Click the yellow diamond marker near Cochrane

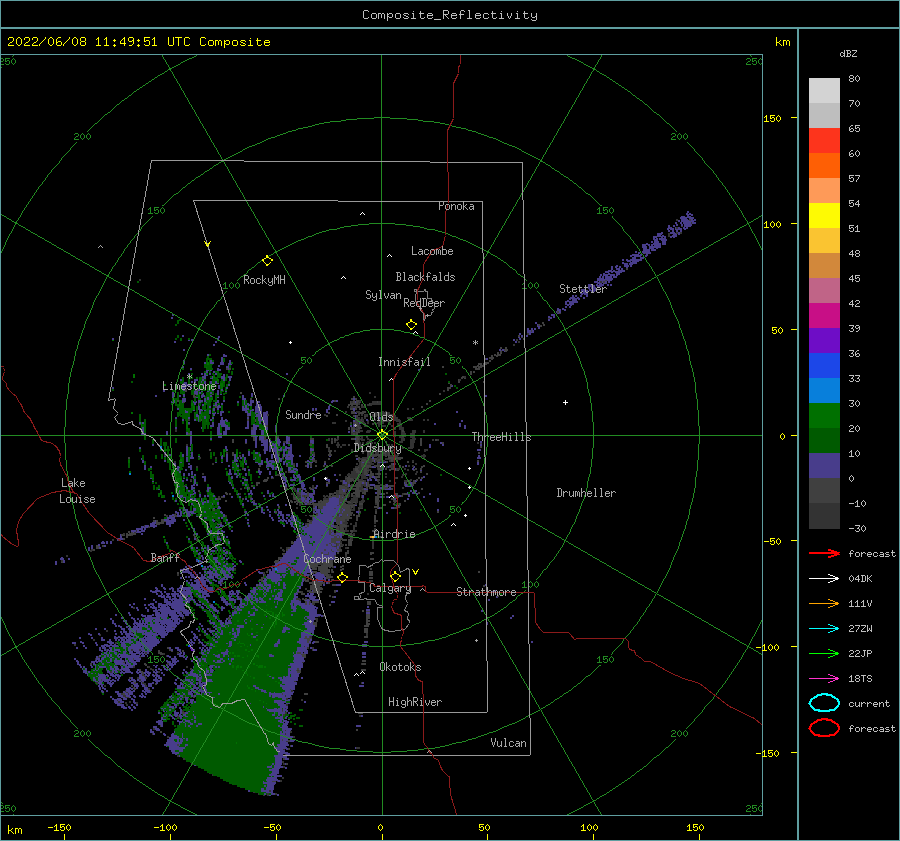[342, 577]
